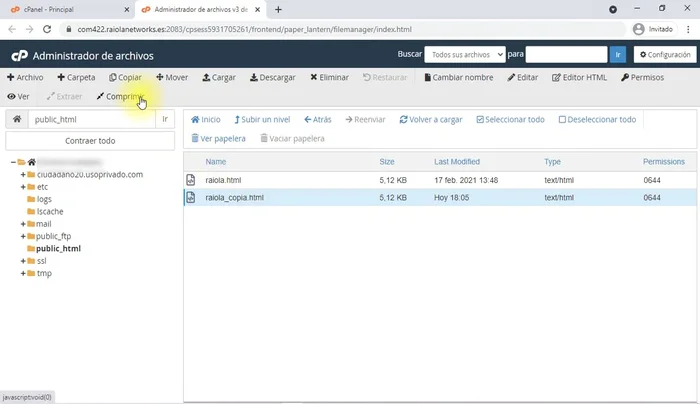Open the Todos sus archivos dropdown
The height and width of the screenshot is (404, 700).
(465, 54)
